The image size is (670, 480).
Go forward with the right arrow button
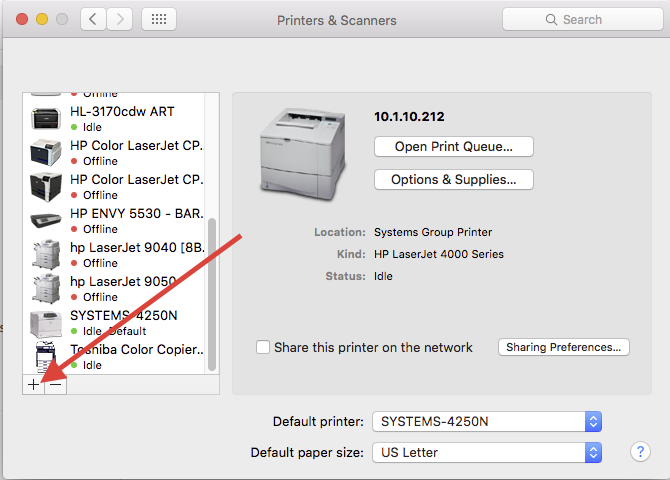120,19
